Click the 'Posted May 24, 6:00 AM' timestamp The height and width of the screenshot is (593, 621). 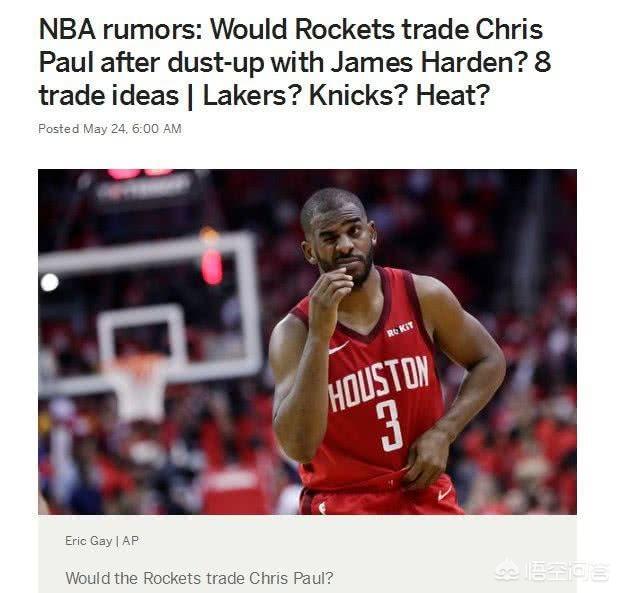pyautogui.click(x=110, y=129)
